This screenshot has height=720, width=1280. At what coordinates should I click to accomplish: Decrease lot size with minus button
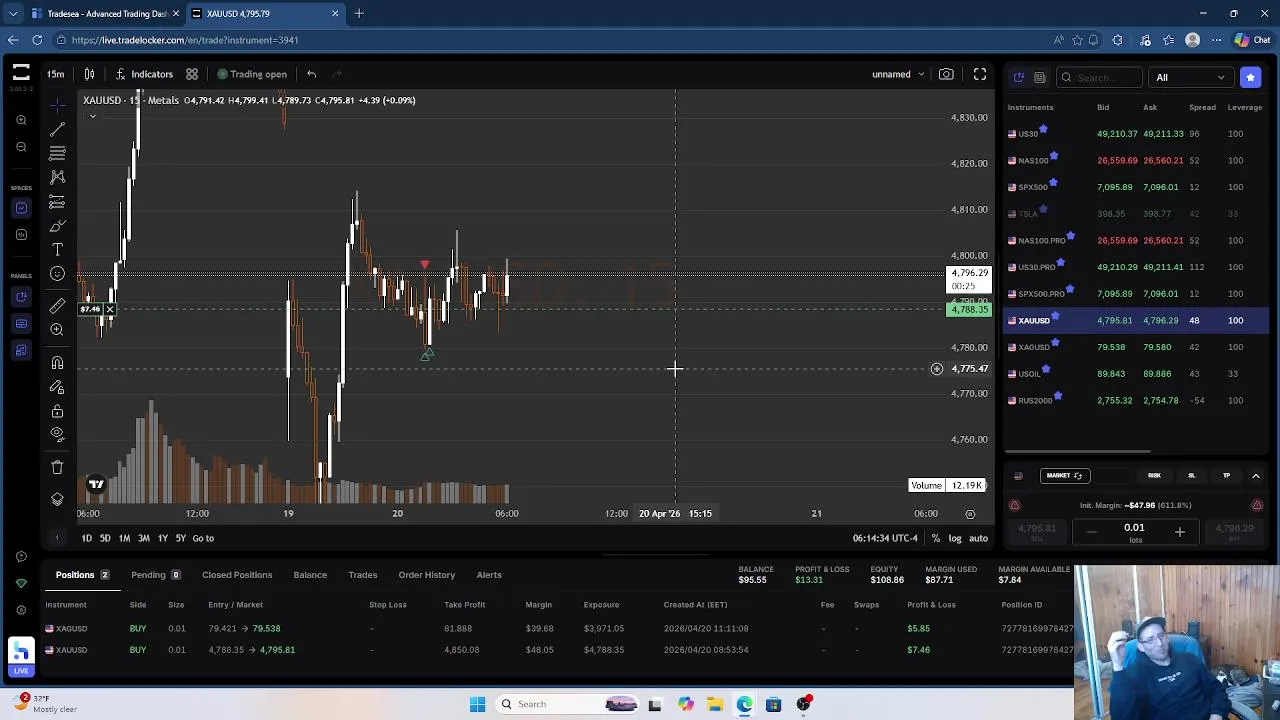(x=1091, y=532)
